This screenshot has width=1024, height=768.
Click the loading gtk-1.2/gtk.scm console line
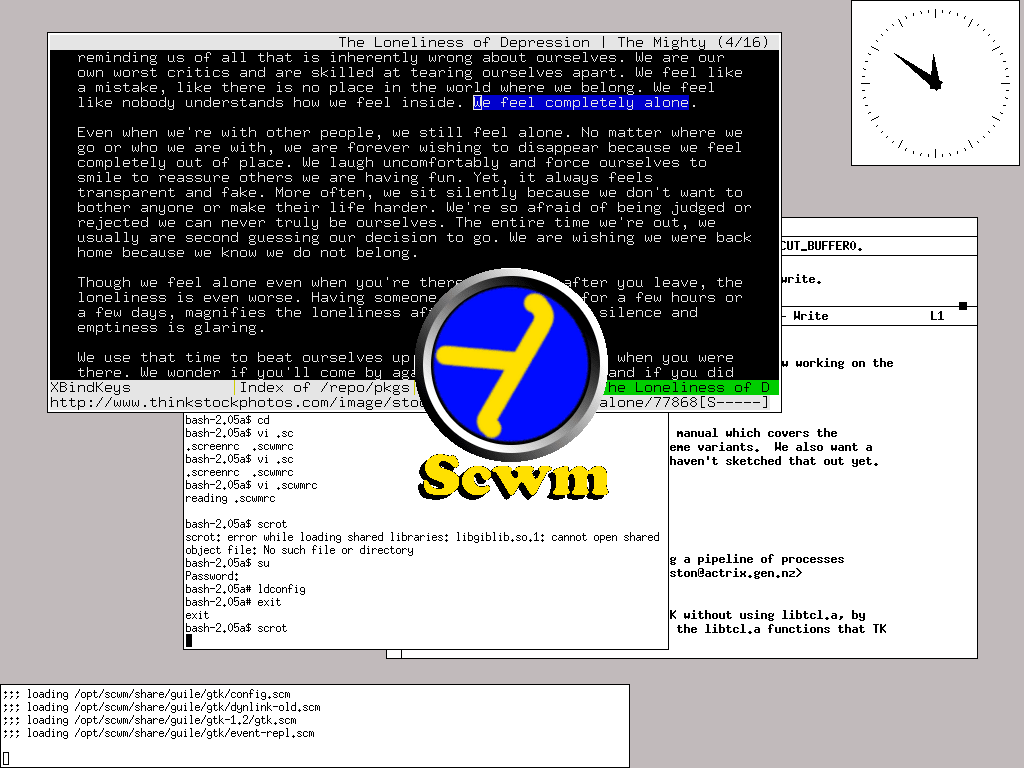[150, 720]
